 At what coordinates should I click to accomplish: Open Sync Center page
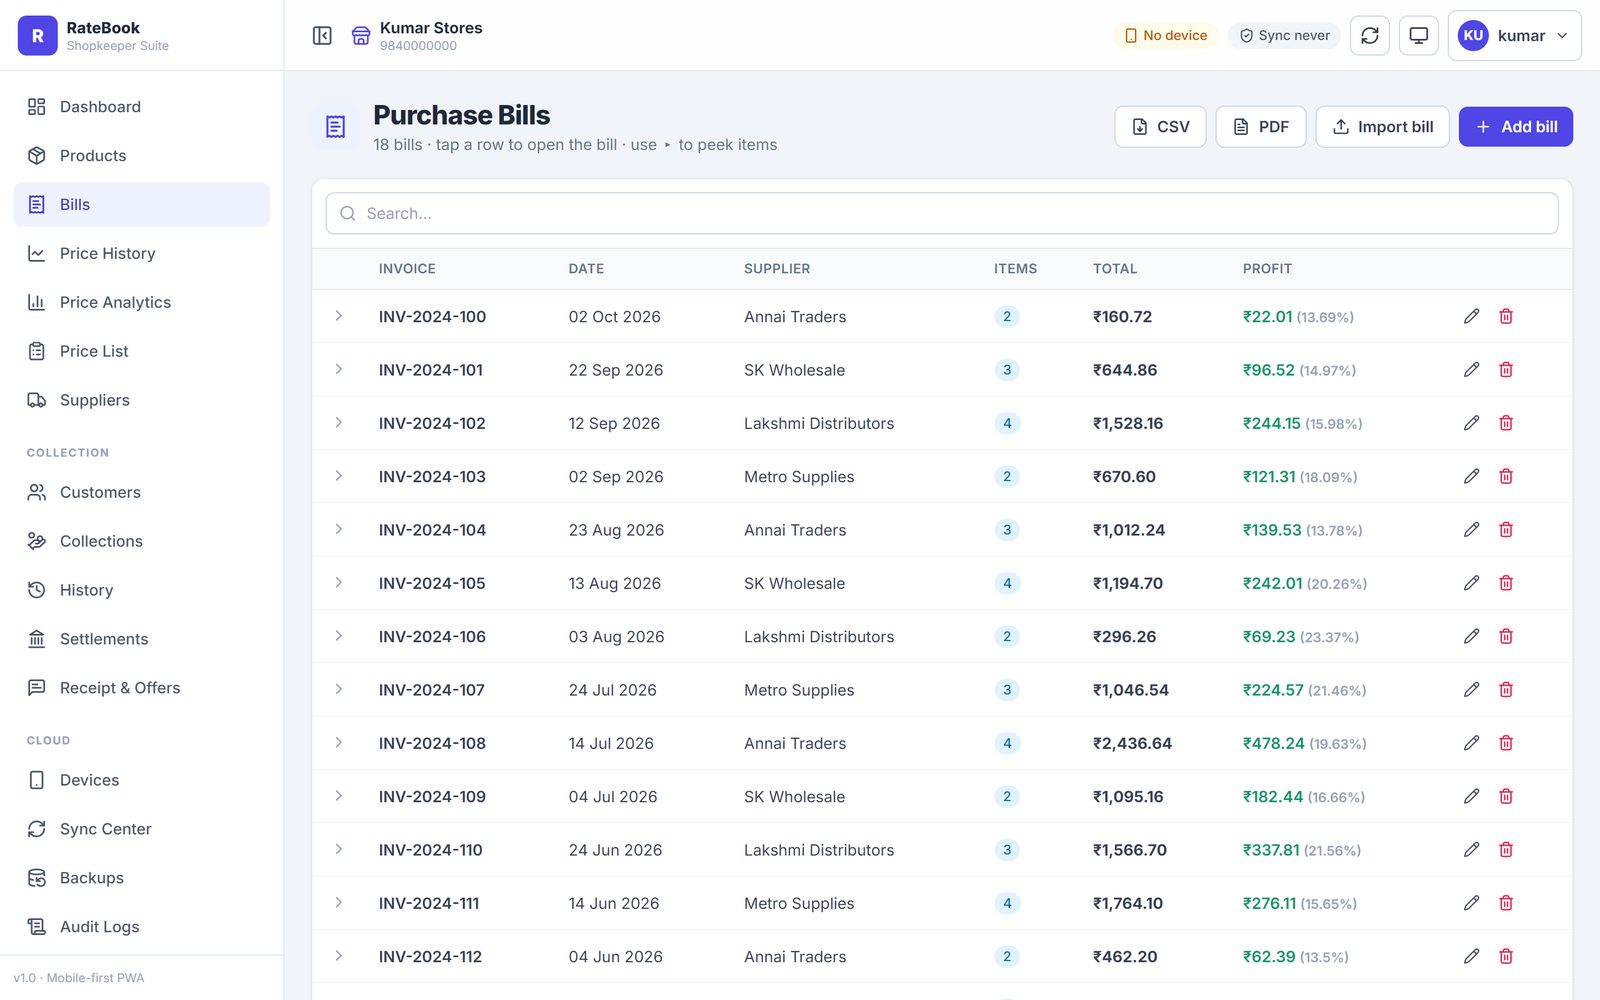point(141,829)
